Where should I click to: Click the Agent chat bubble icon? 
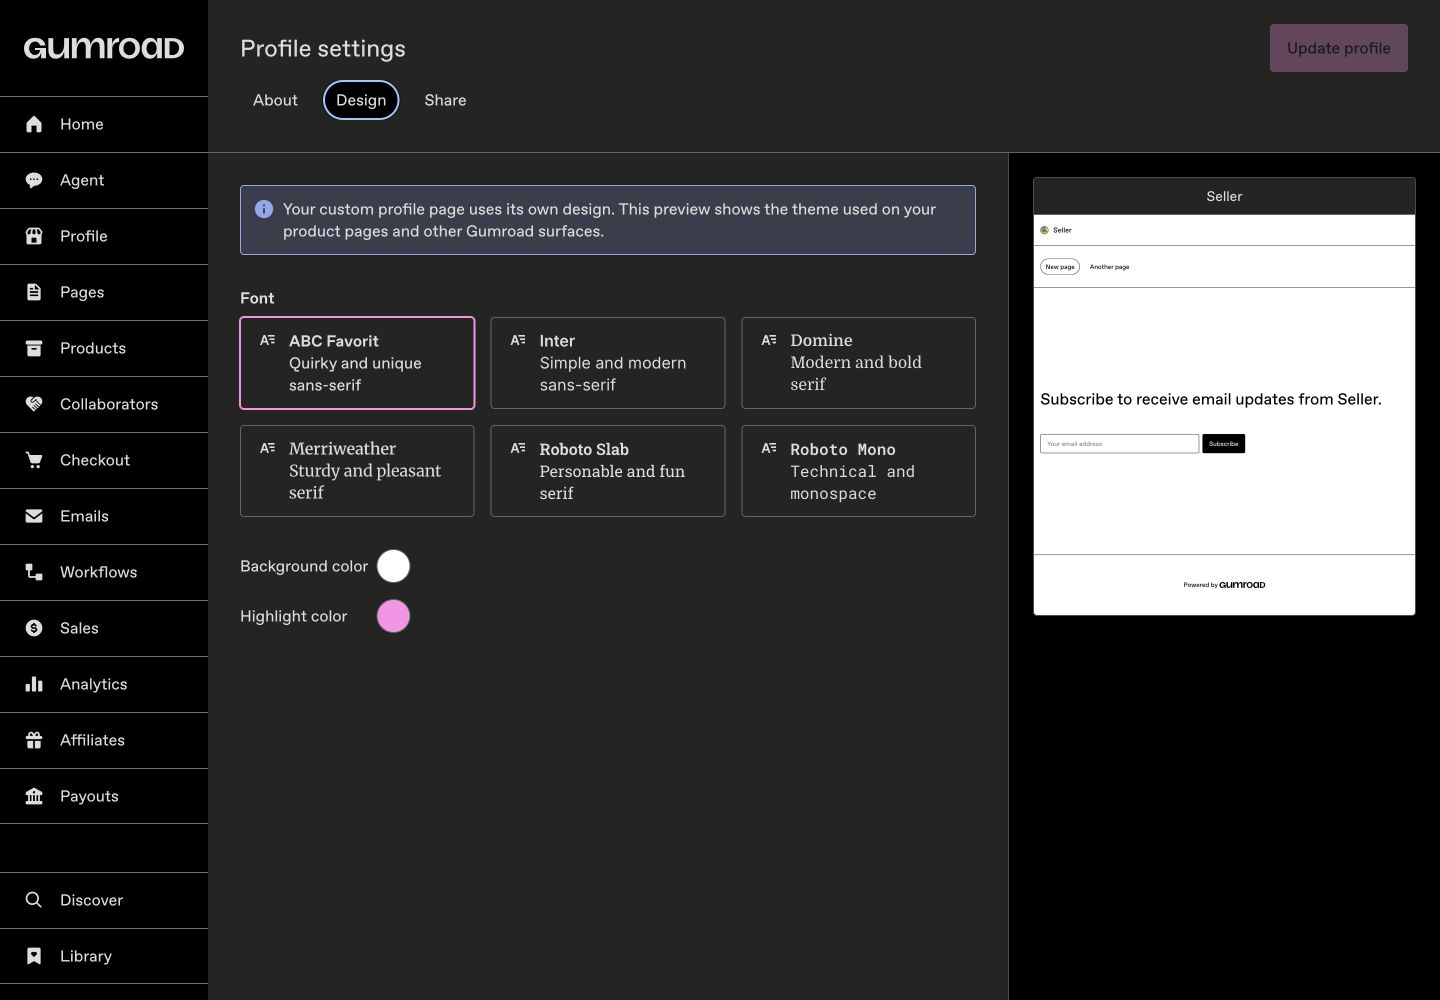34,180
